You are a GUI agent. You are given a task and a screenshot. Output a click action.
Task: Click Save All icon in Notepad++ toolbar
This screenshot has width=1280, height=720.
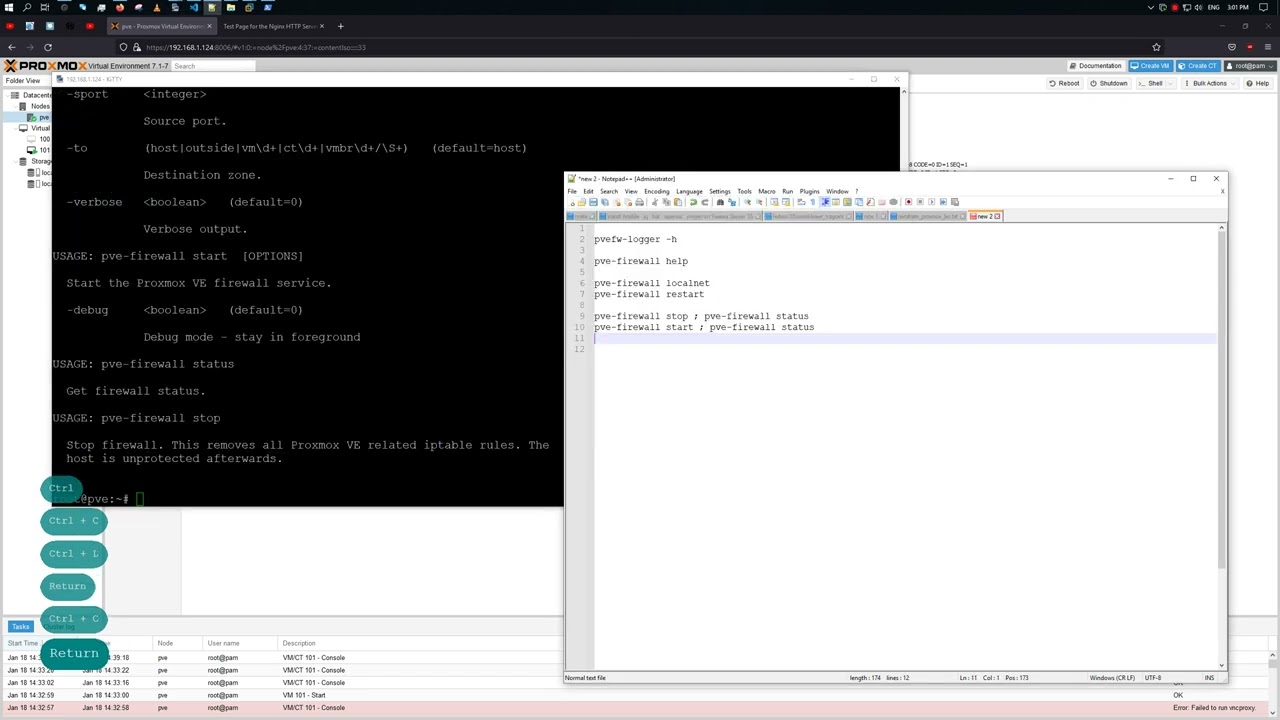click(604, 202)
